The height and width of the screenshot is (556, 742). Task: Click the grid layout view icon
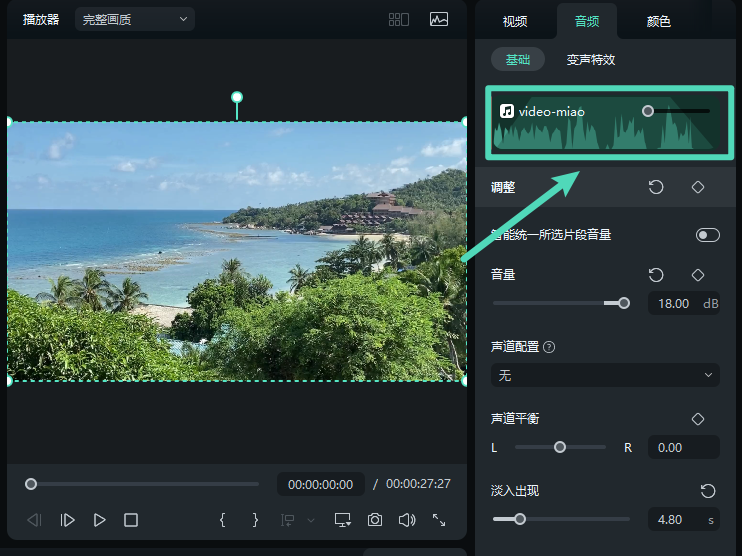click(x=398, y=19)
